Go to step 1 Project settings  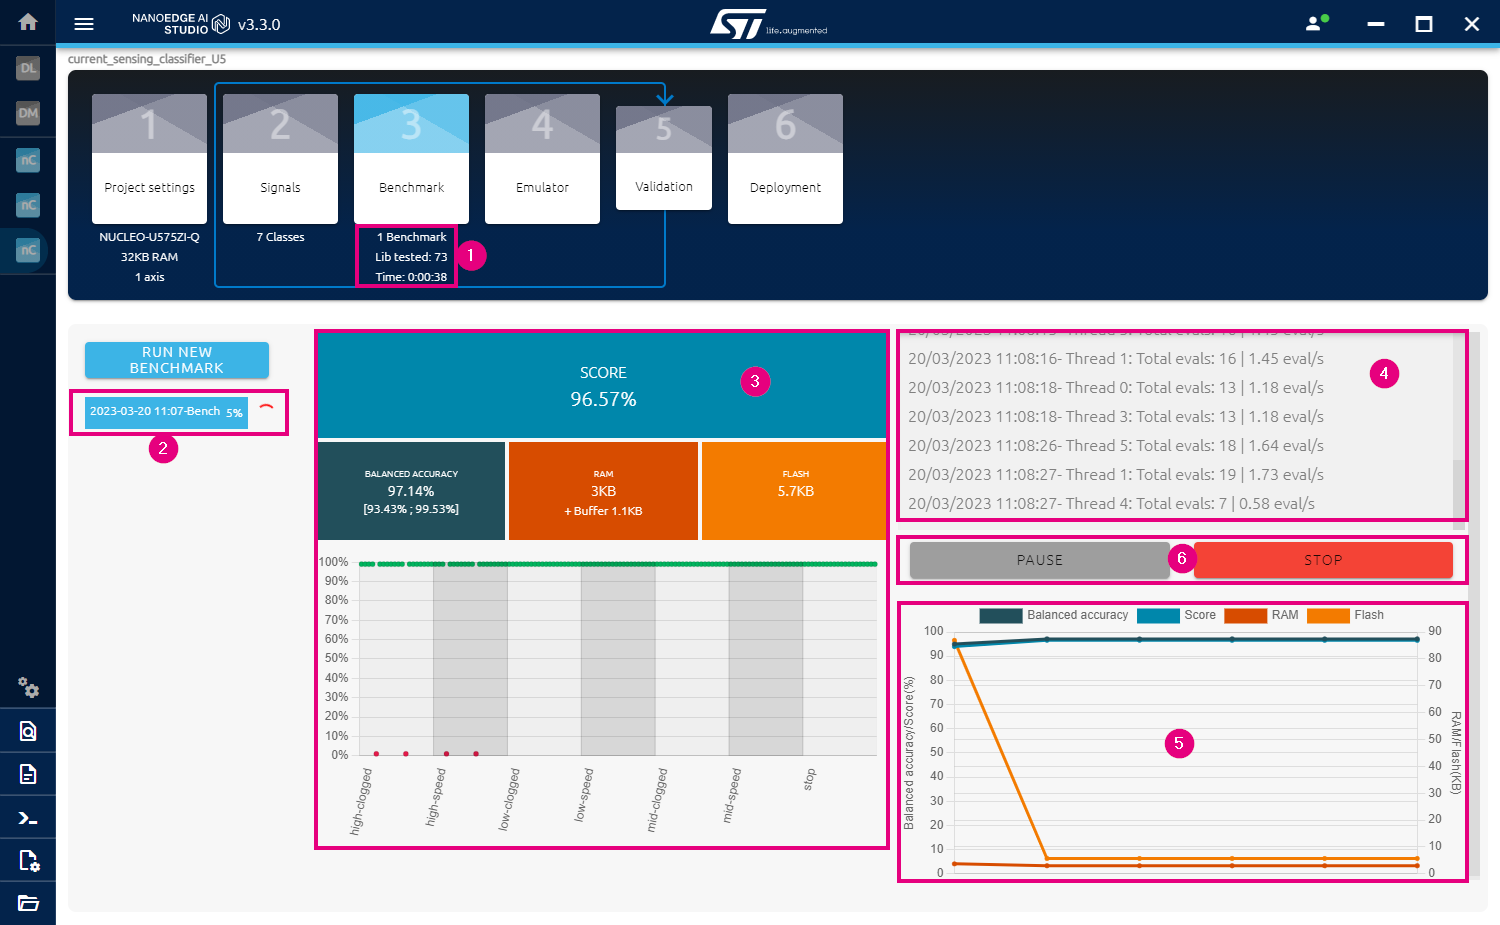[x=149, y=158]
